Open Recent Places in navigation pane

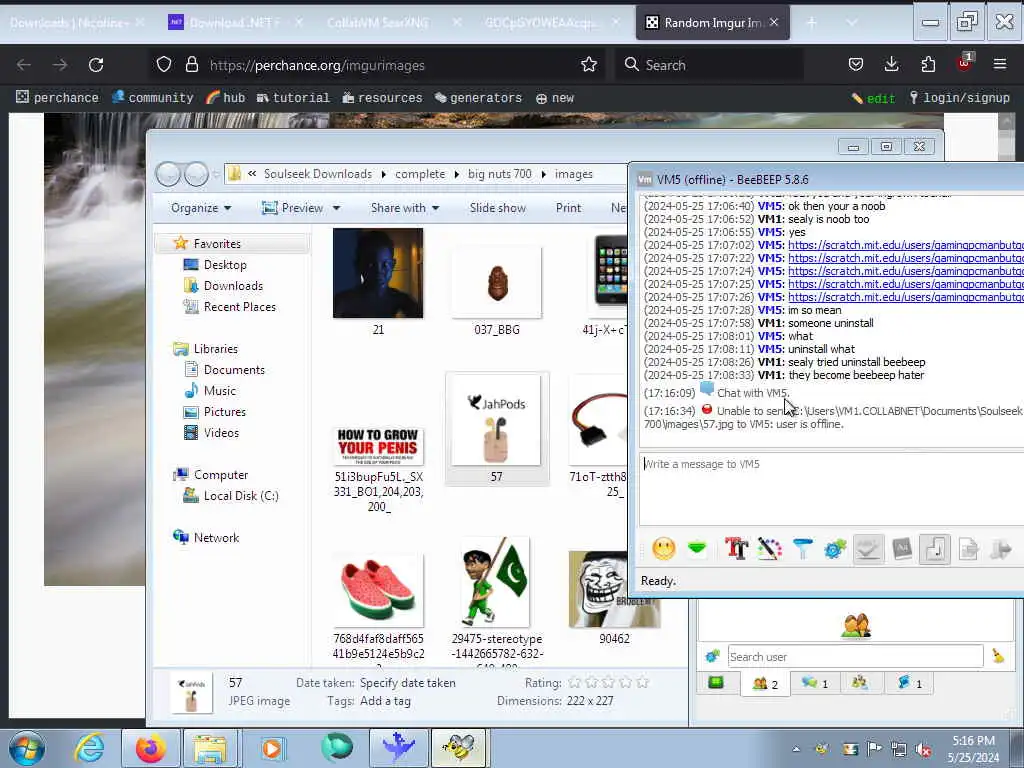pos(240,306)
